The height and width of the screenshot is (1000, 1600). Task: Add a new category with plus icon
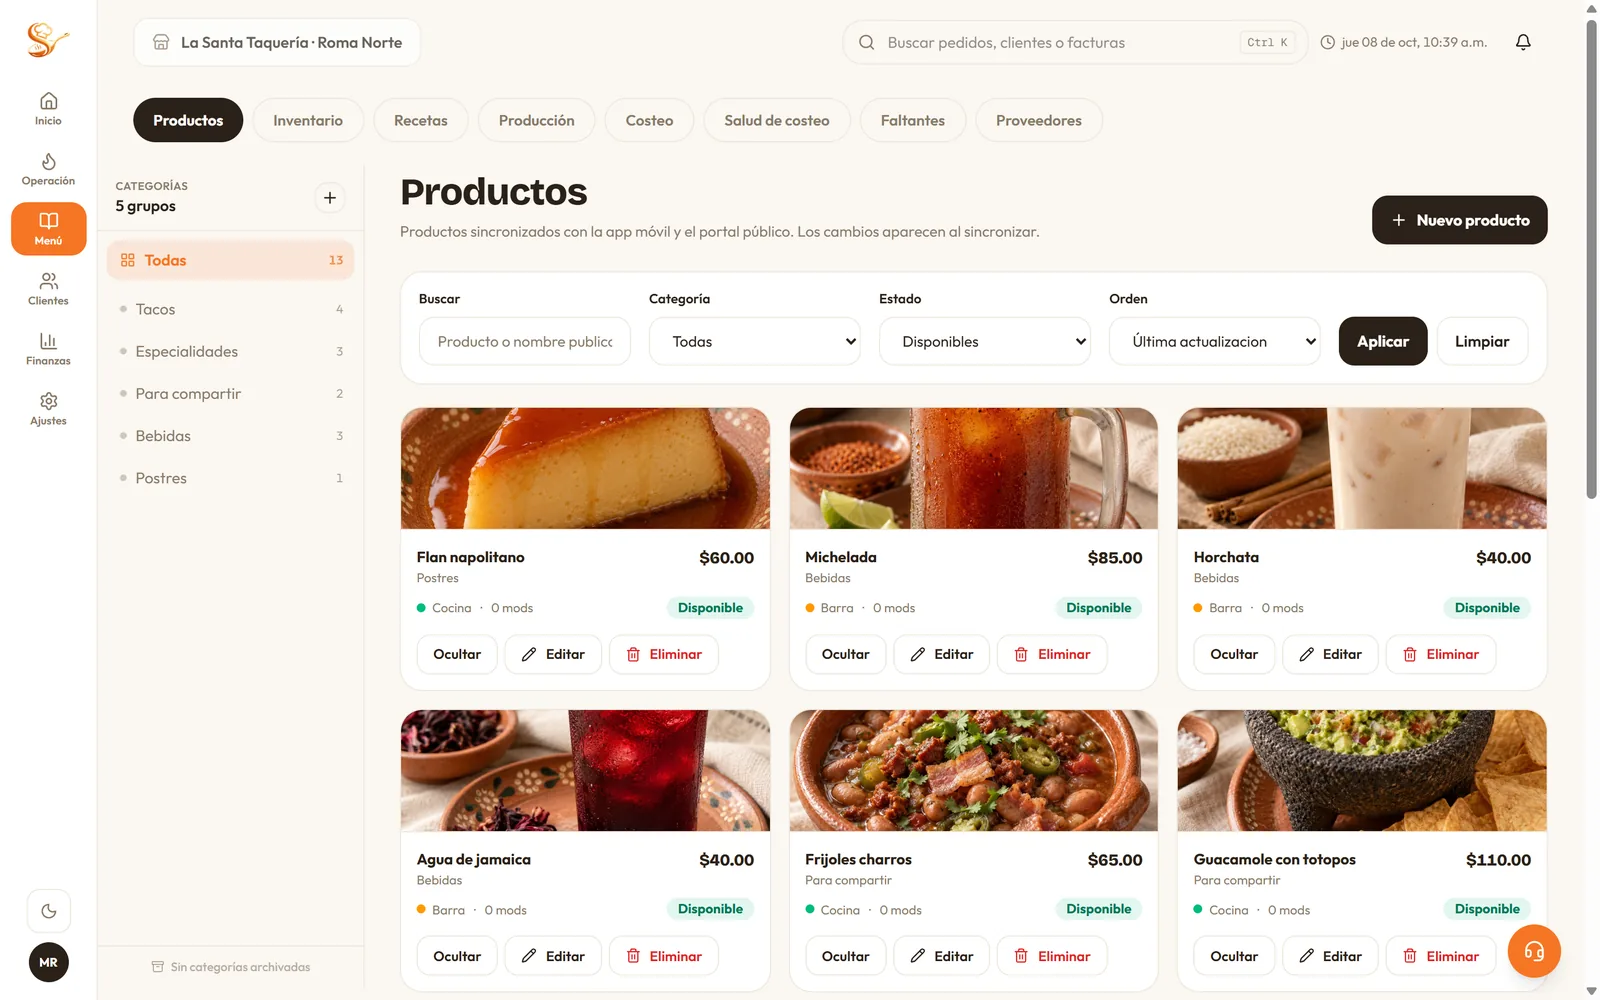click(x=330, y=198)
